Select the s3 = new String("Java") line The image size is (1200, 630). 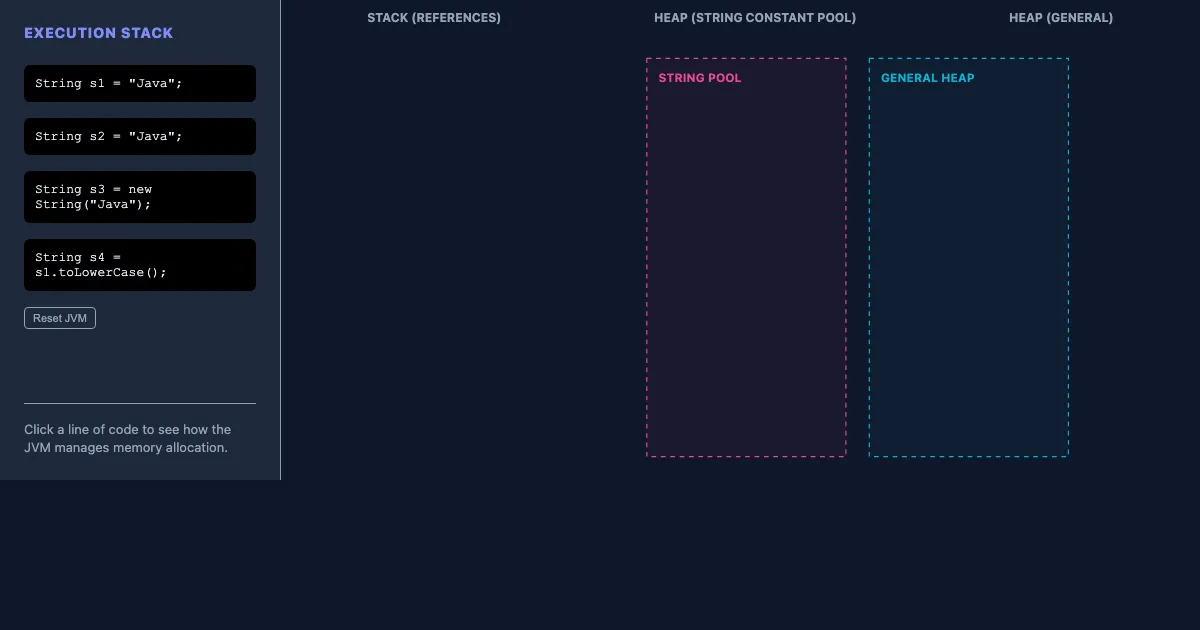[x=140, y=197]
